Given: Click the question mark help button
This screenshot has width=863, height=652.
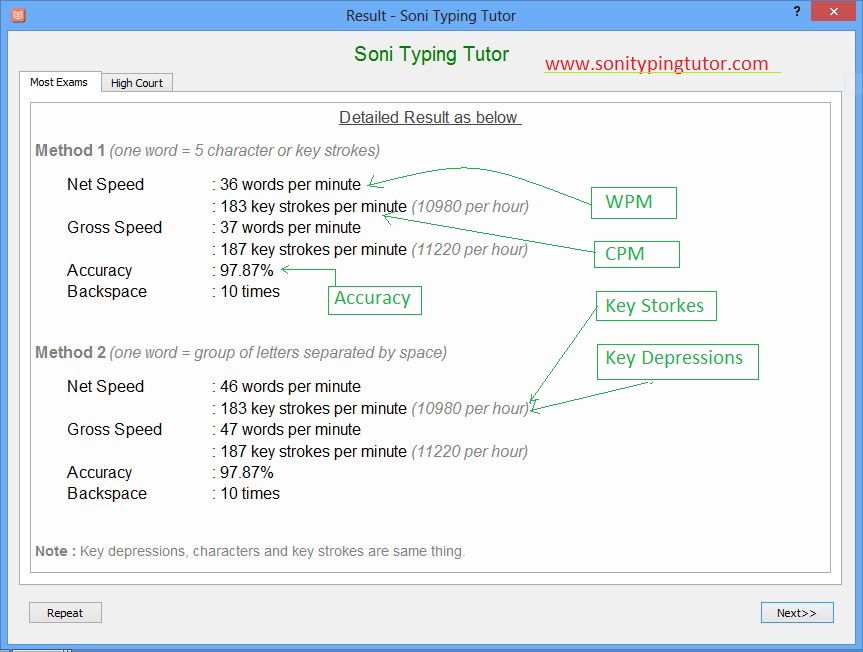Looking at the screenshot, I should [796, 11].
